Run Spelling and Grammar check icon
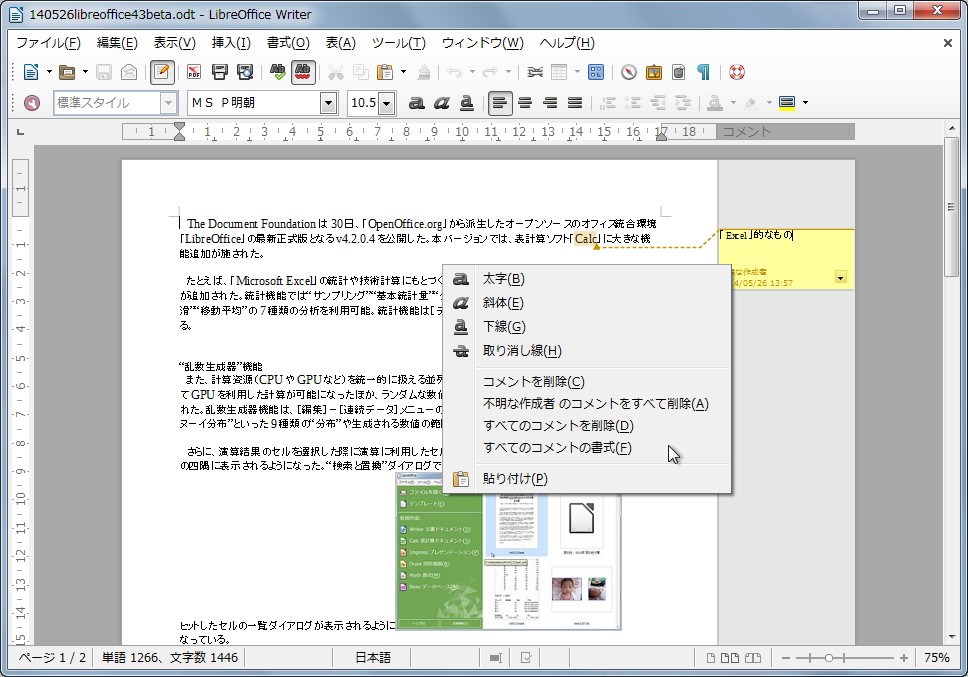 [x=278, y=72]
